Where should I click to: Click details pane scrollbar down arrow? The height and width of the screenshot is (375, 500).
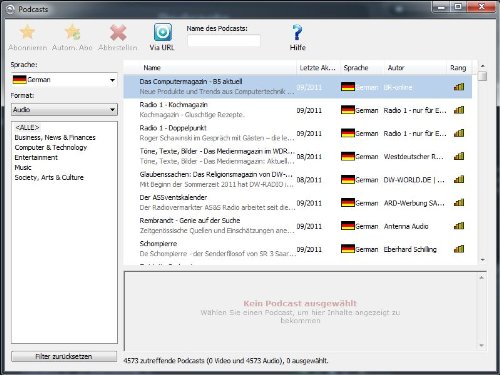click(482, 345)
